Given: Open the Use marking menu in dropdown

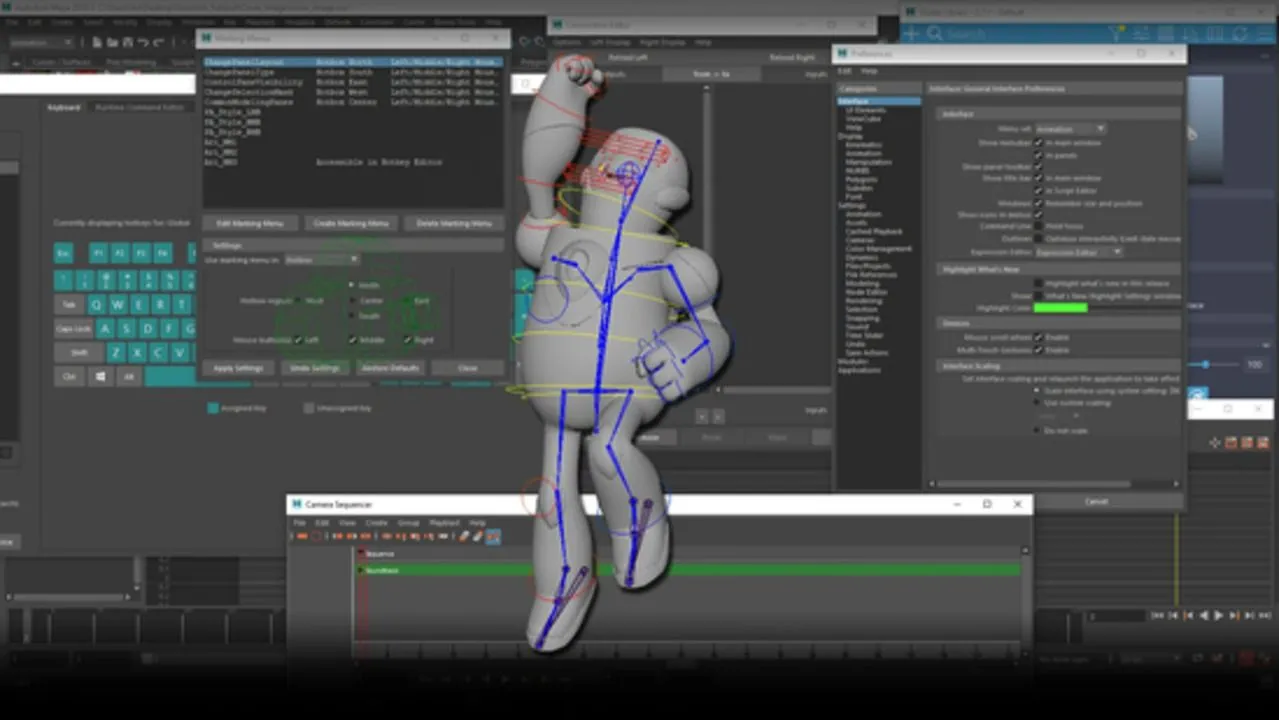Looking at the screenshot, I should (322, 259).
